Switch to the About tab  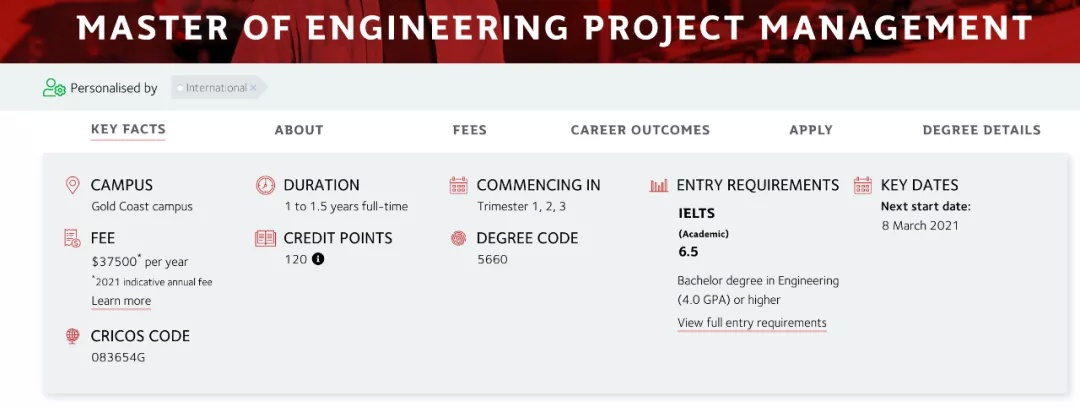299,130
